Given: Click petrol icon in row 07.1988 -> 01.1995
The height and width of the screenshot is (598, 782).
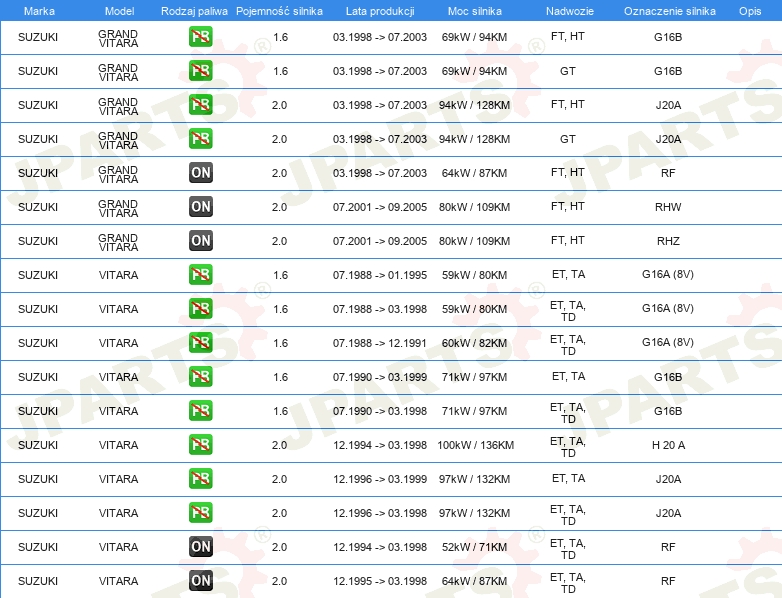Looking at the screenshot, I should (x=200, y=275).
